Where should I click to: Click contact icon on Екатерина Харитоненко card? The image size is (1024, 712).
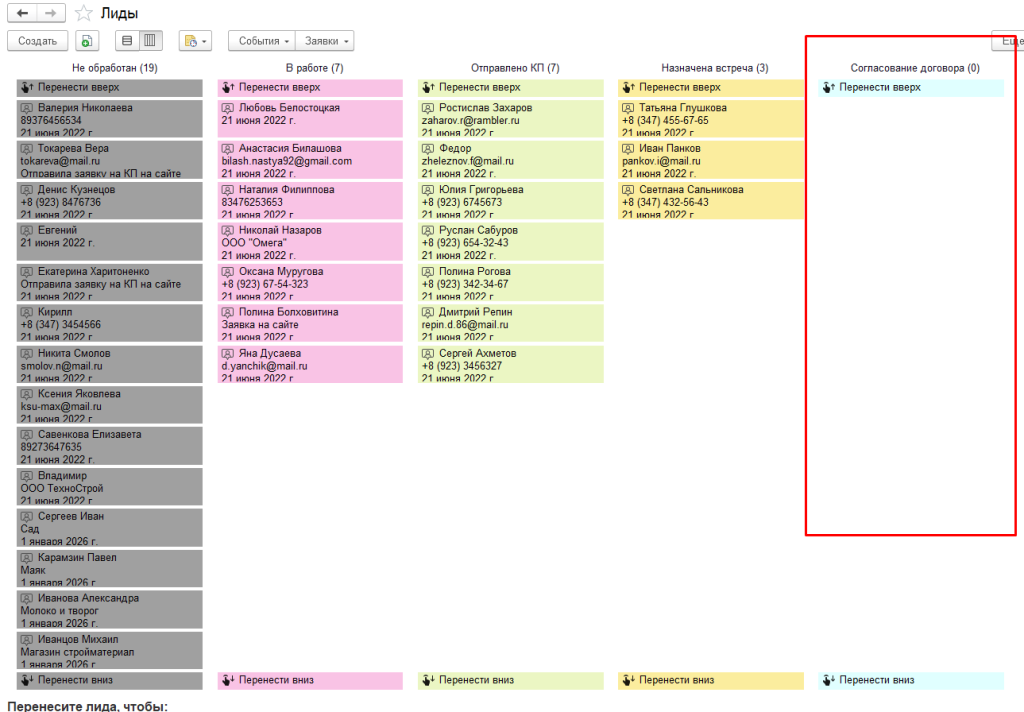click(27, 272)
